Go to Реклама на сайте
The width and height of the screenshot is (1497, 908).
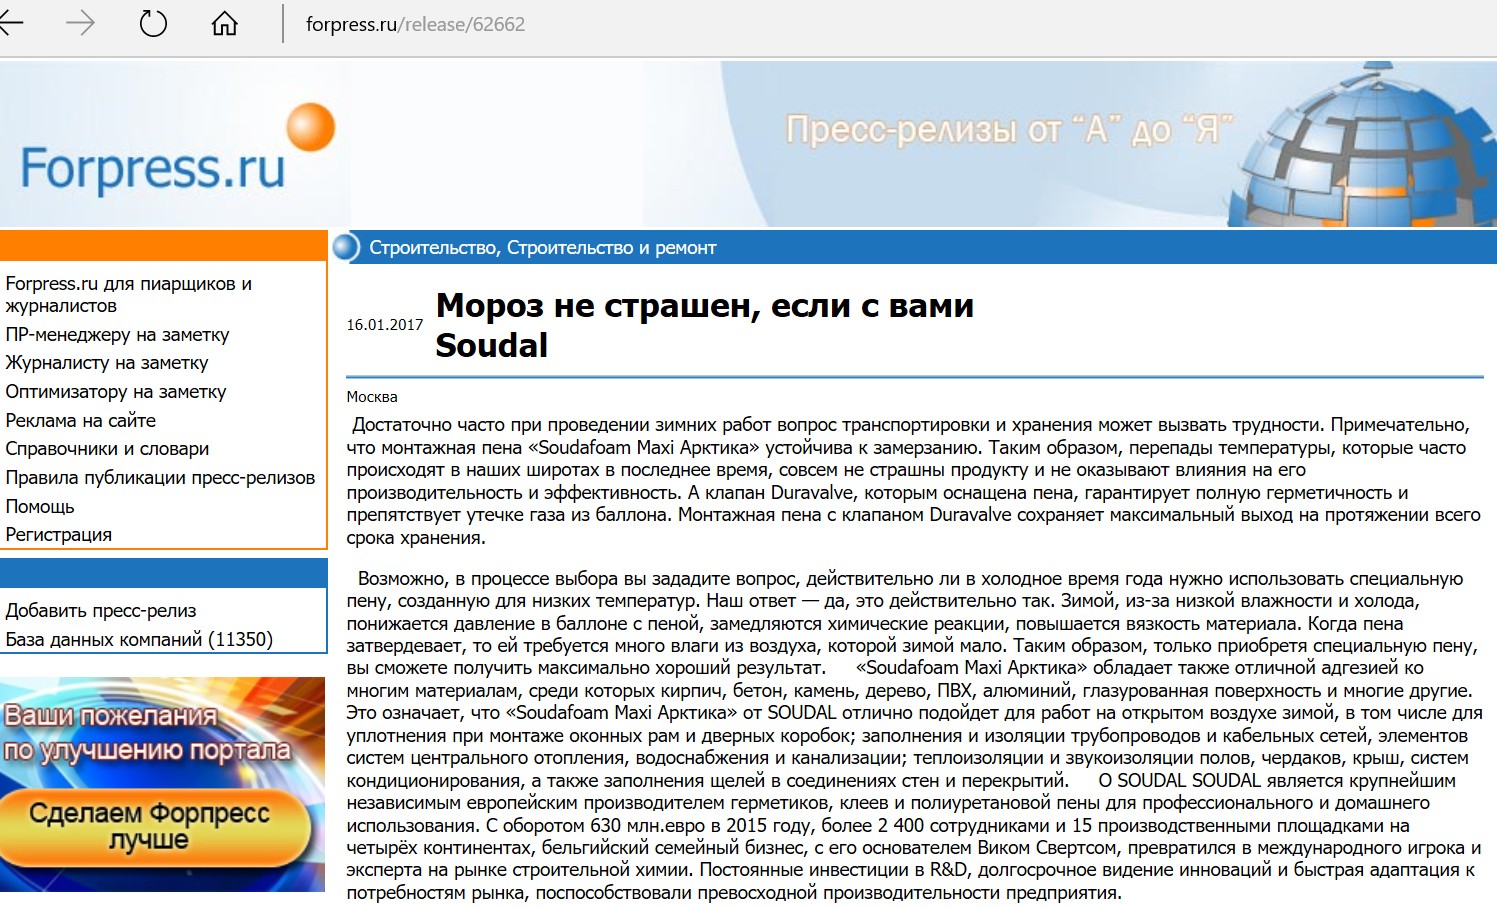[x=81, y=421]
